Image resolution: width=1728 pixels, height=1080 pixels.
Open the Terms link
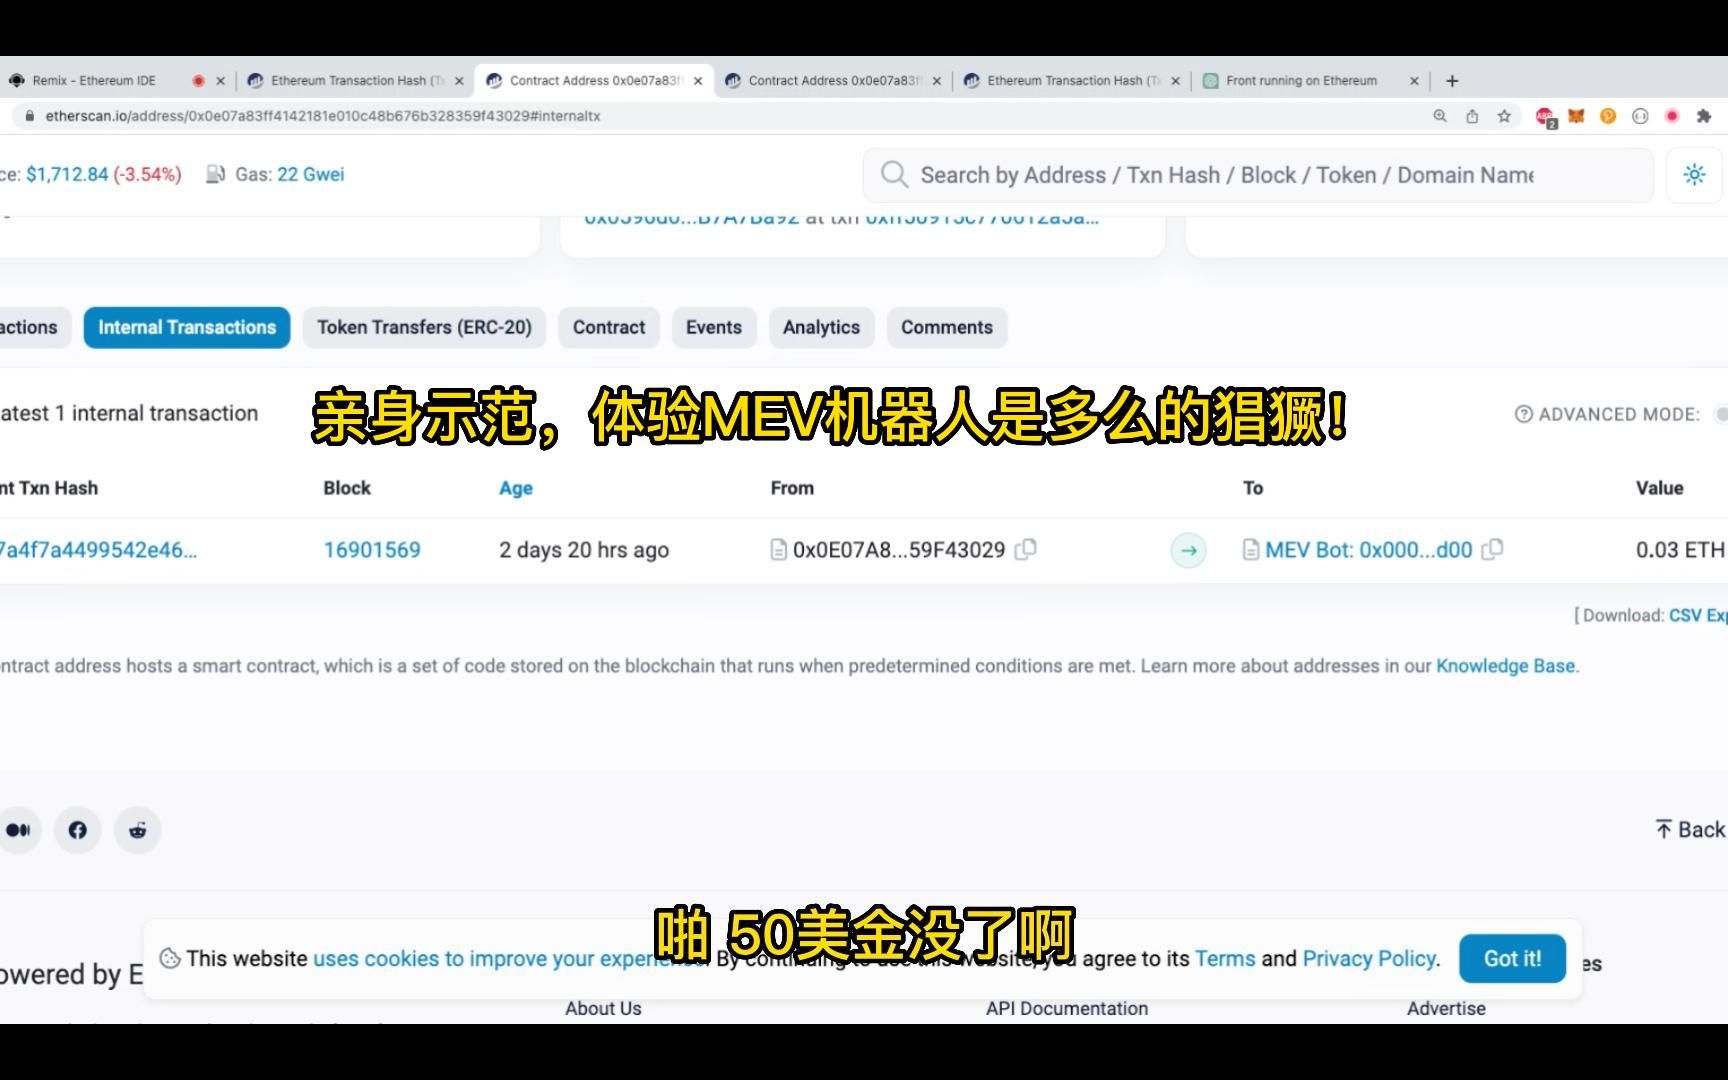coord(1225,959)
